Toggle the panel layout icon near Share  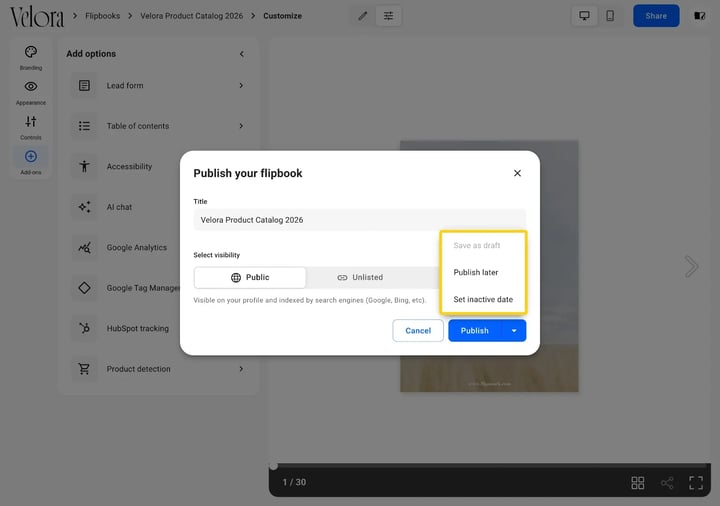point(699,16)
